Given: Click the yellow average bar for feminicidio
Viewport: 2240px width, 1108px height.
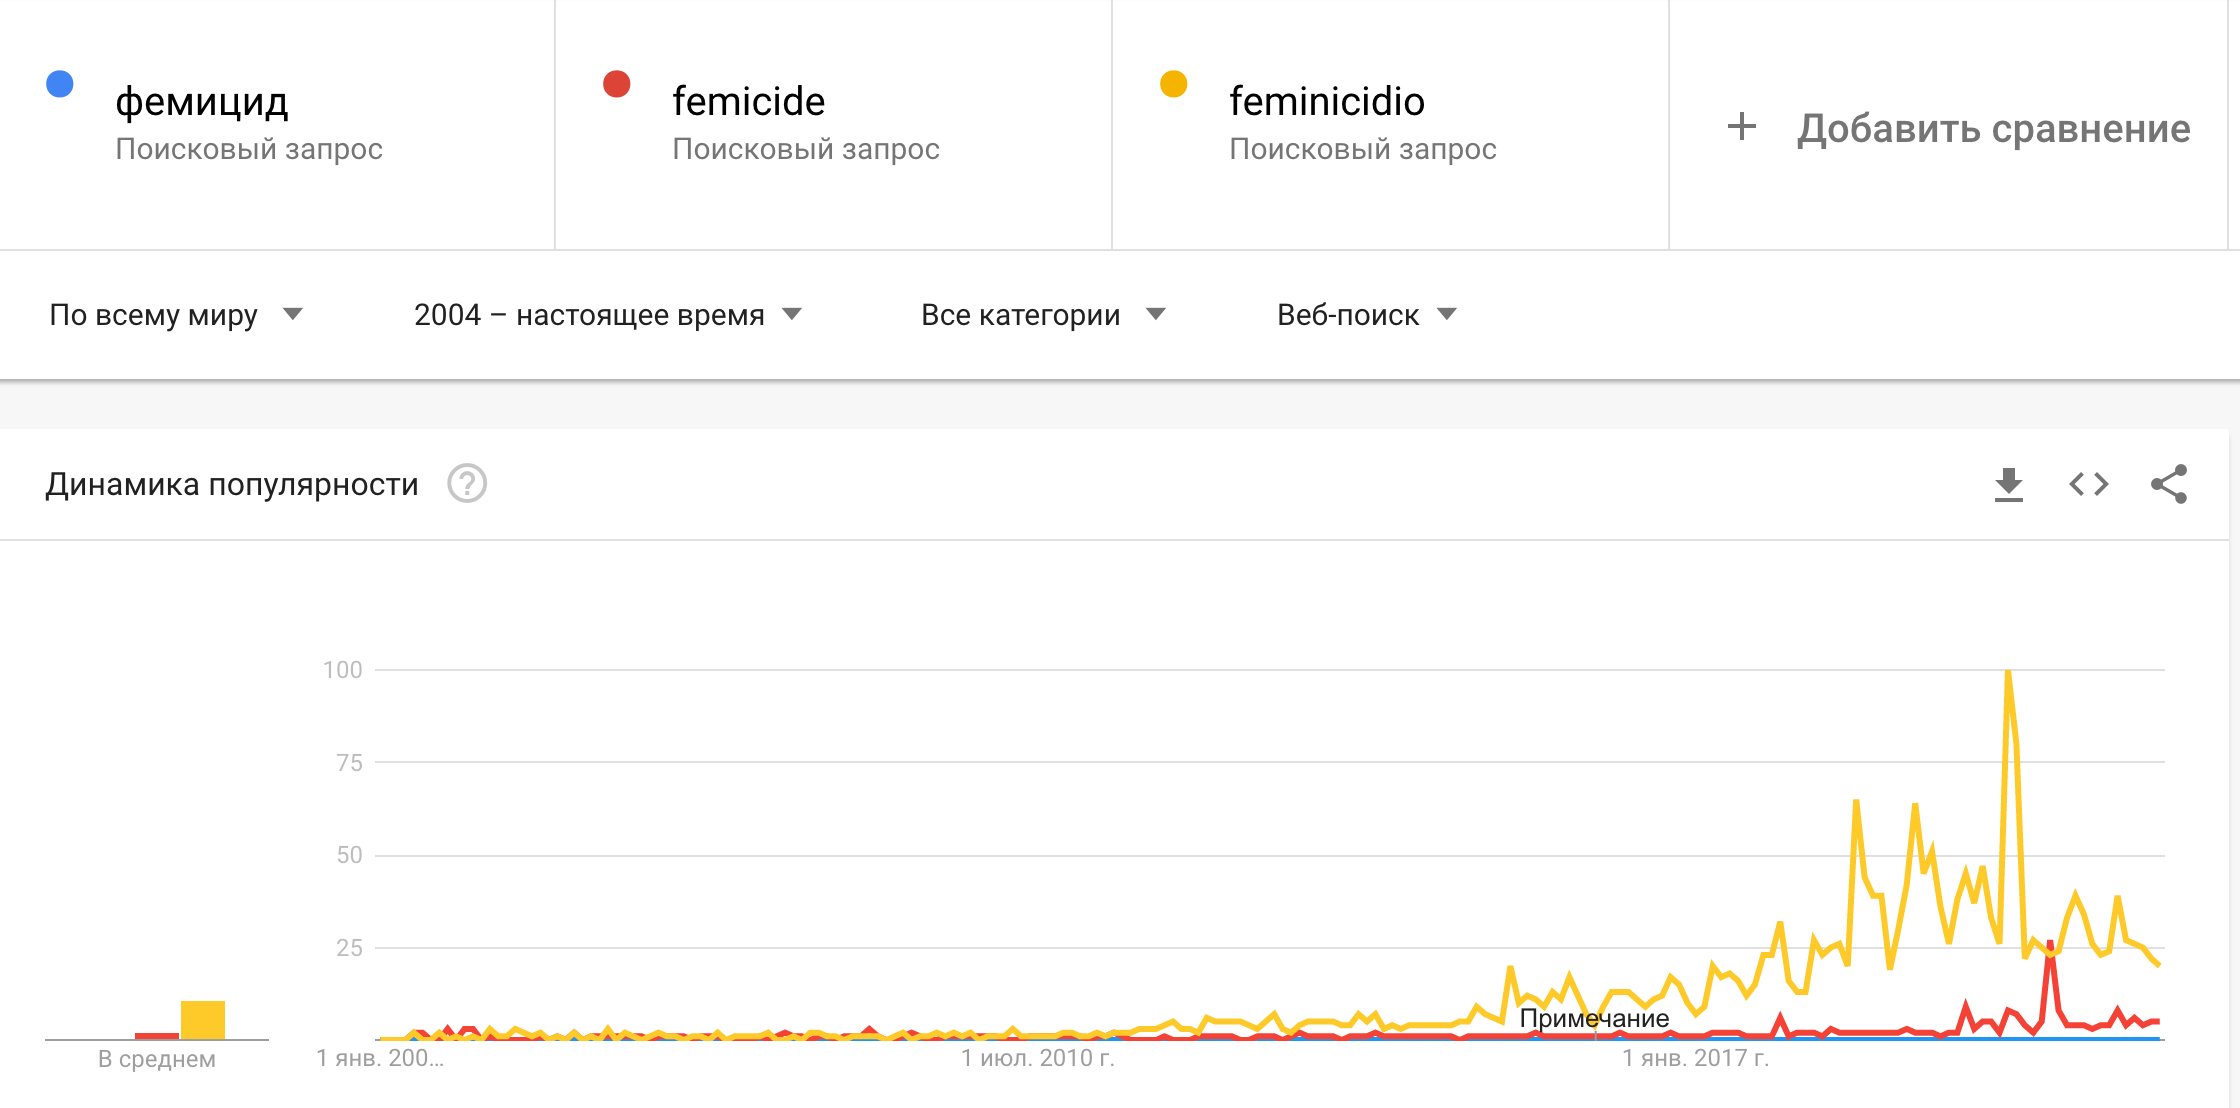Looking at the screenshot, I should 203,1020.
